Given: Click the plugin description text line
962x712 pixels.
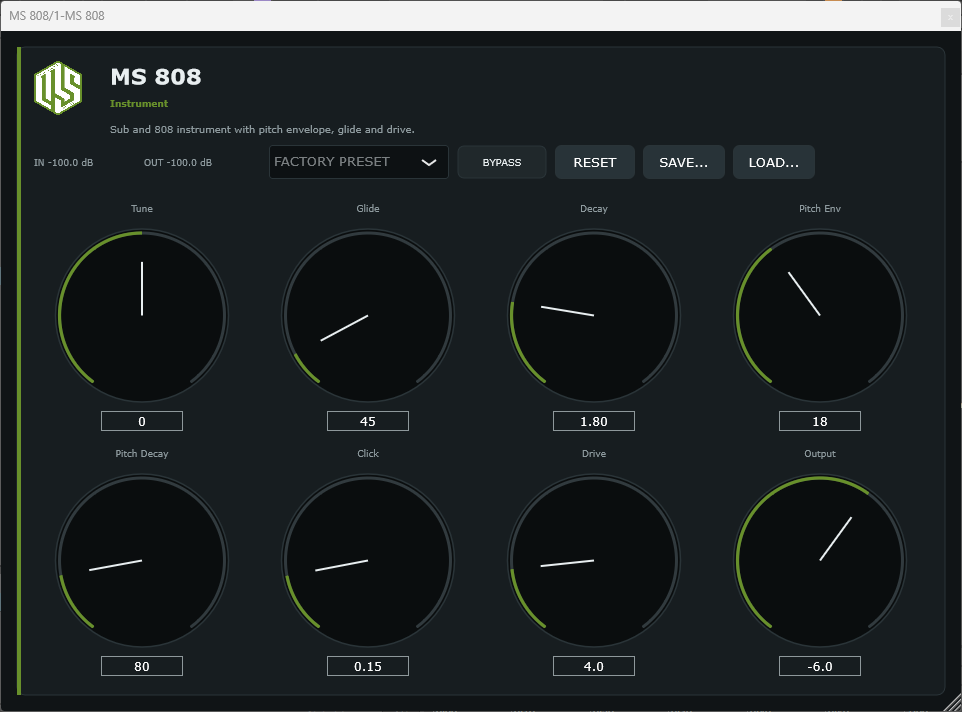Looking at the screenshot, I should click(262, 129).
